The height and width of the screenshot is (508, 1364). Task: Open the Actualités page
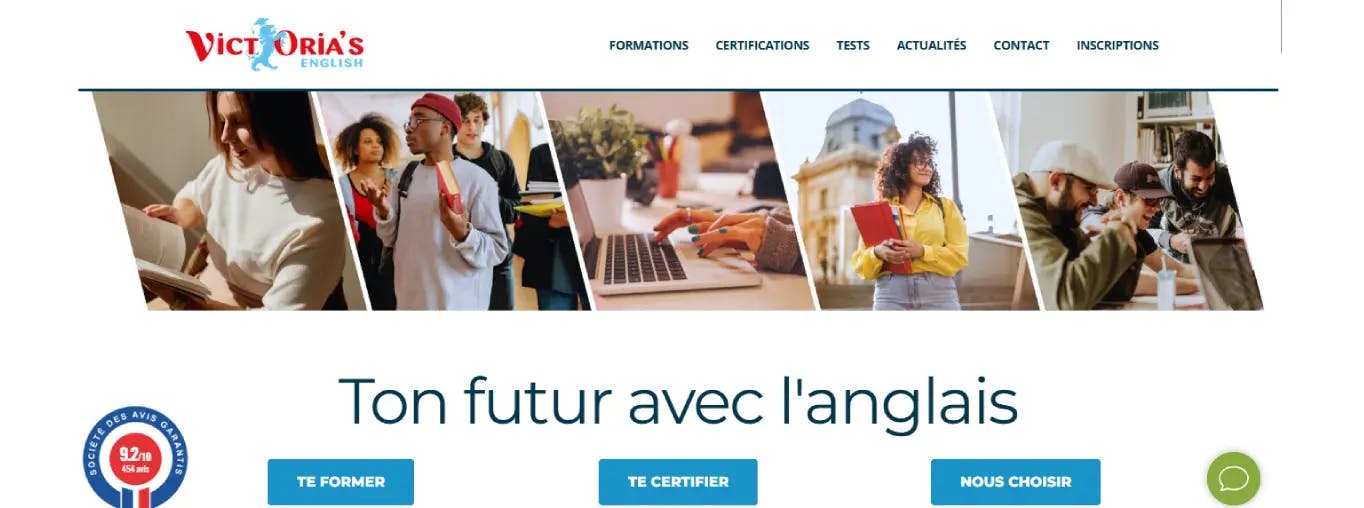click(x=931, y=45)
